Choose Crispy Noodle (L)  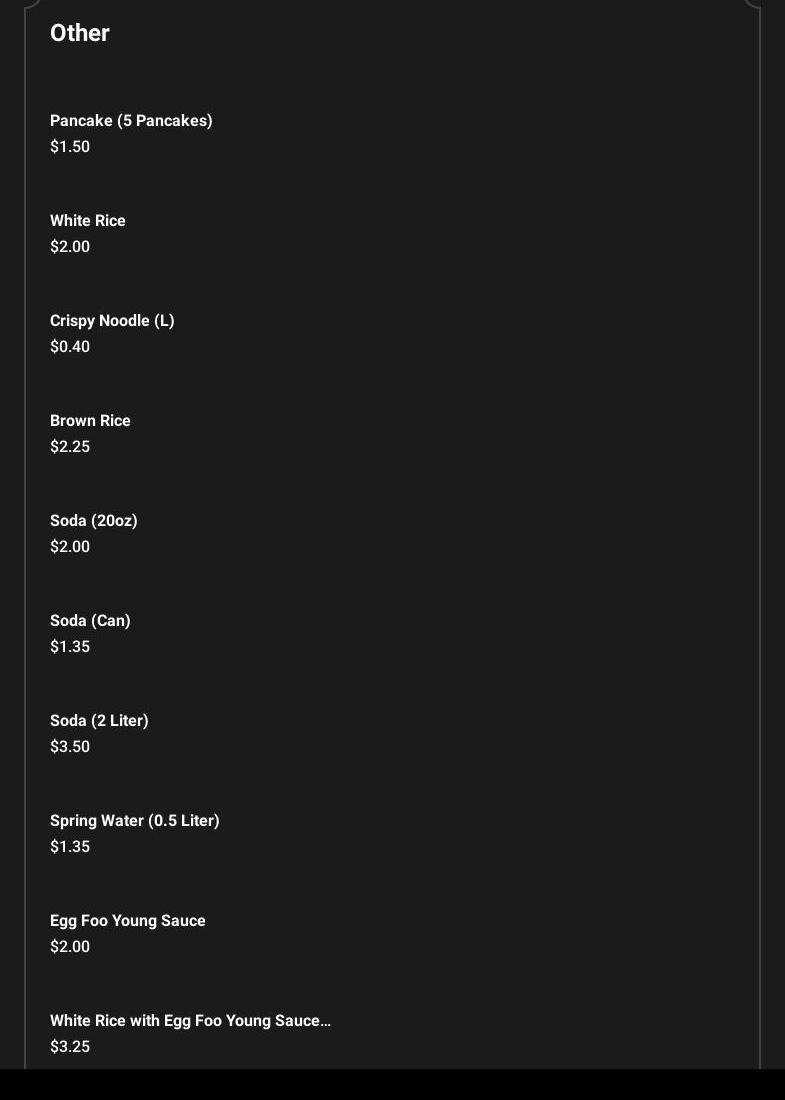coord(112,321)
